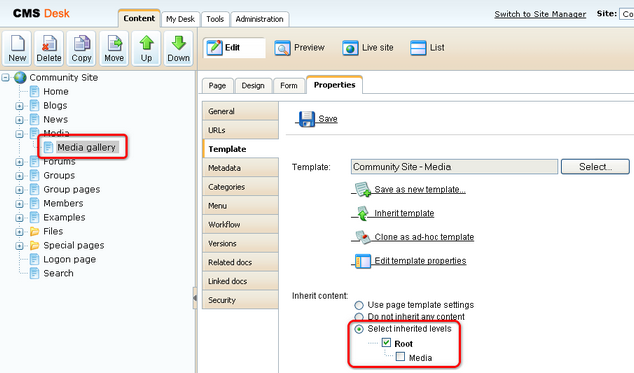The width and height of the screenshot is (634, 373).
Task: Switch to the Form tab
Action: (289, 86)
